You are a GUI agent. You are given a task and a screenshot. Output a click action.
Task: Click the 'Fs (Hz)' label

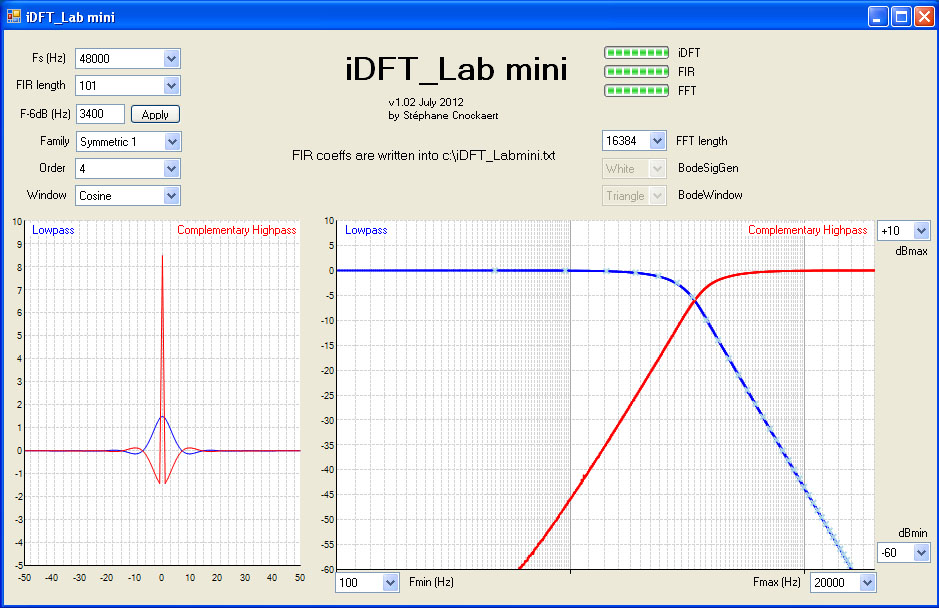click(49, 58)
